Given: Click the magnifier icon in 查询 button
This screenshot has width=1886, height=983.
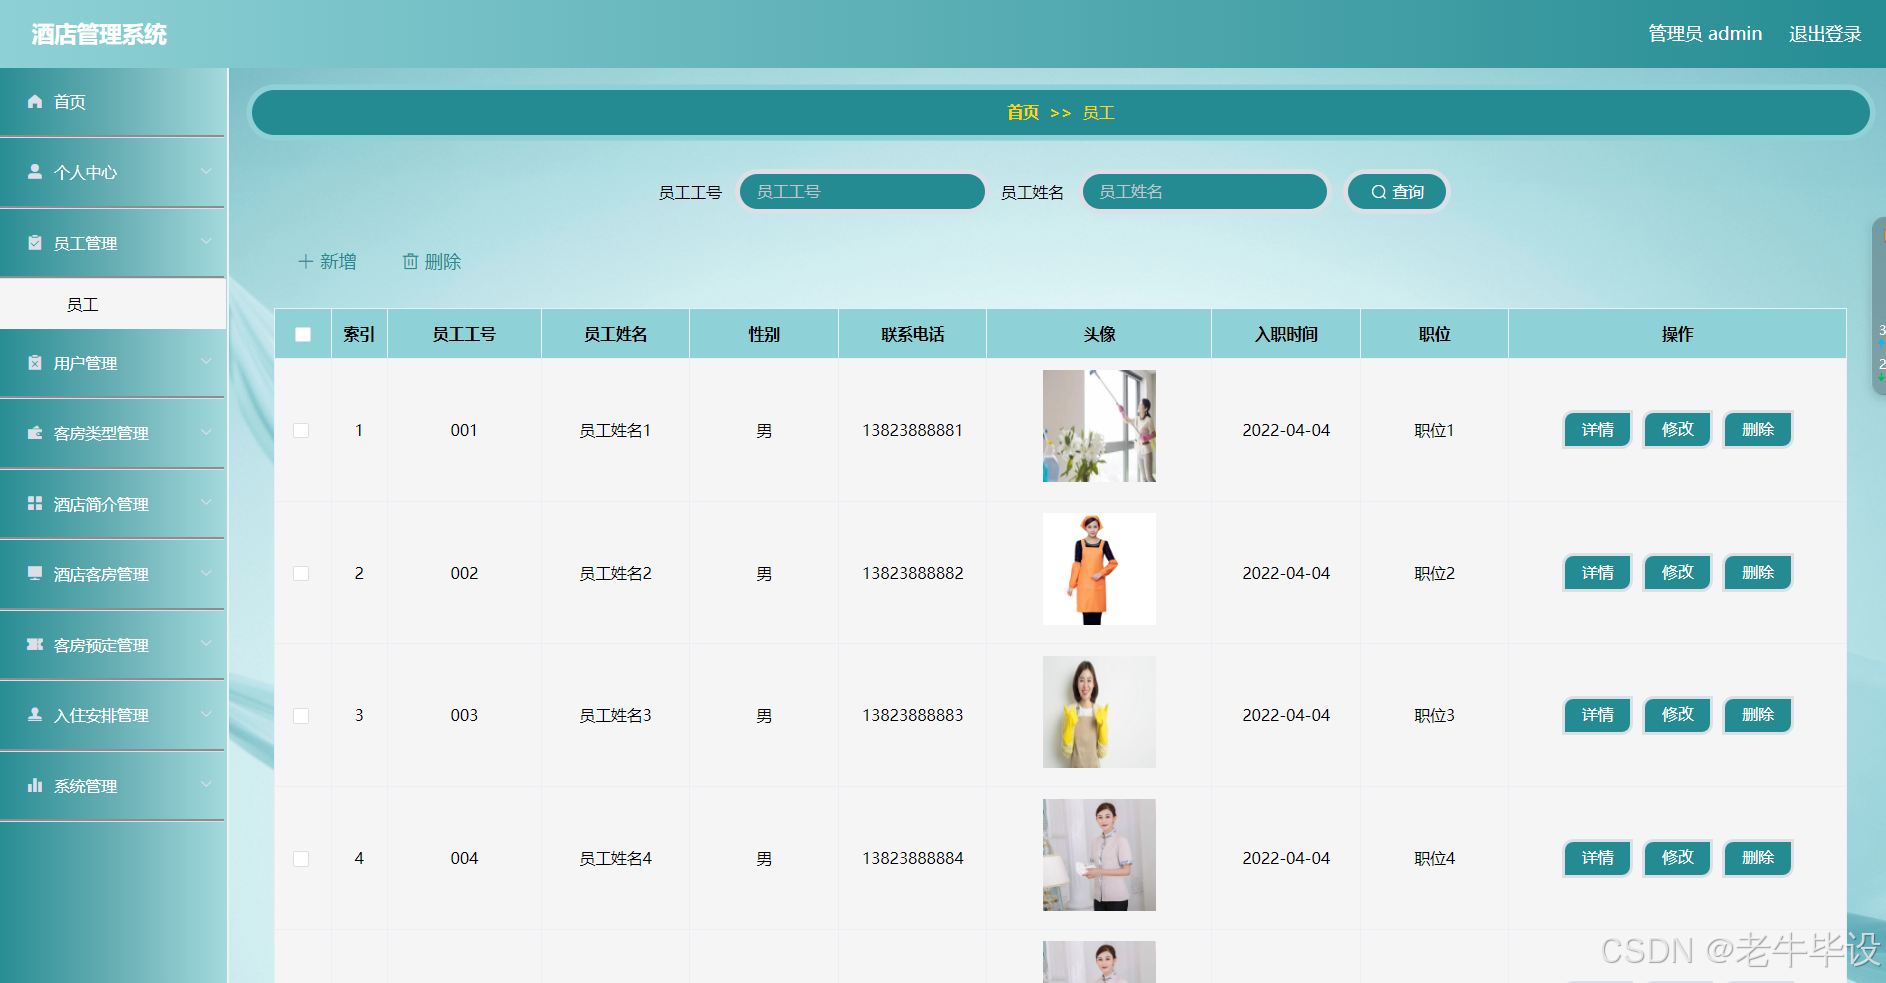Looking at the screenshot, I should pyautogui.click(x=1379, y=192).
